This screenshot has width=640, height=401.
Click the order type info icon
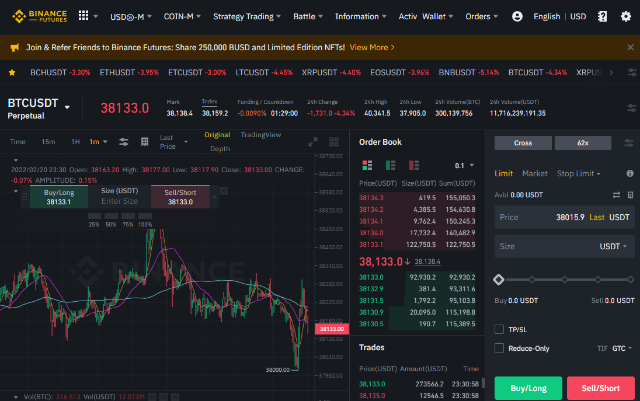coord(630,174)
